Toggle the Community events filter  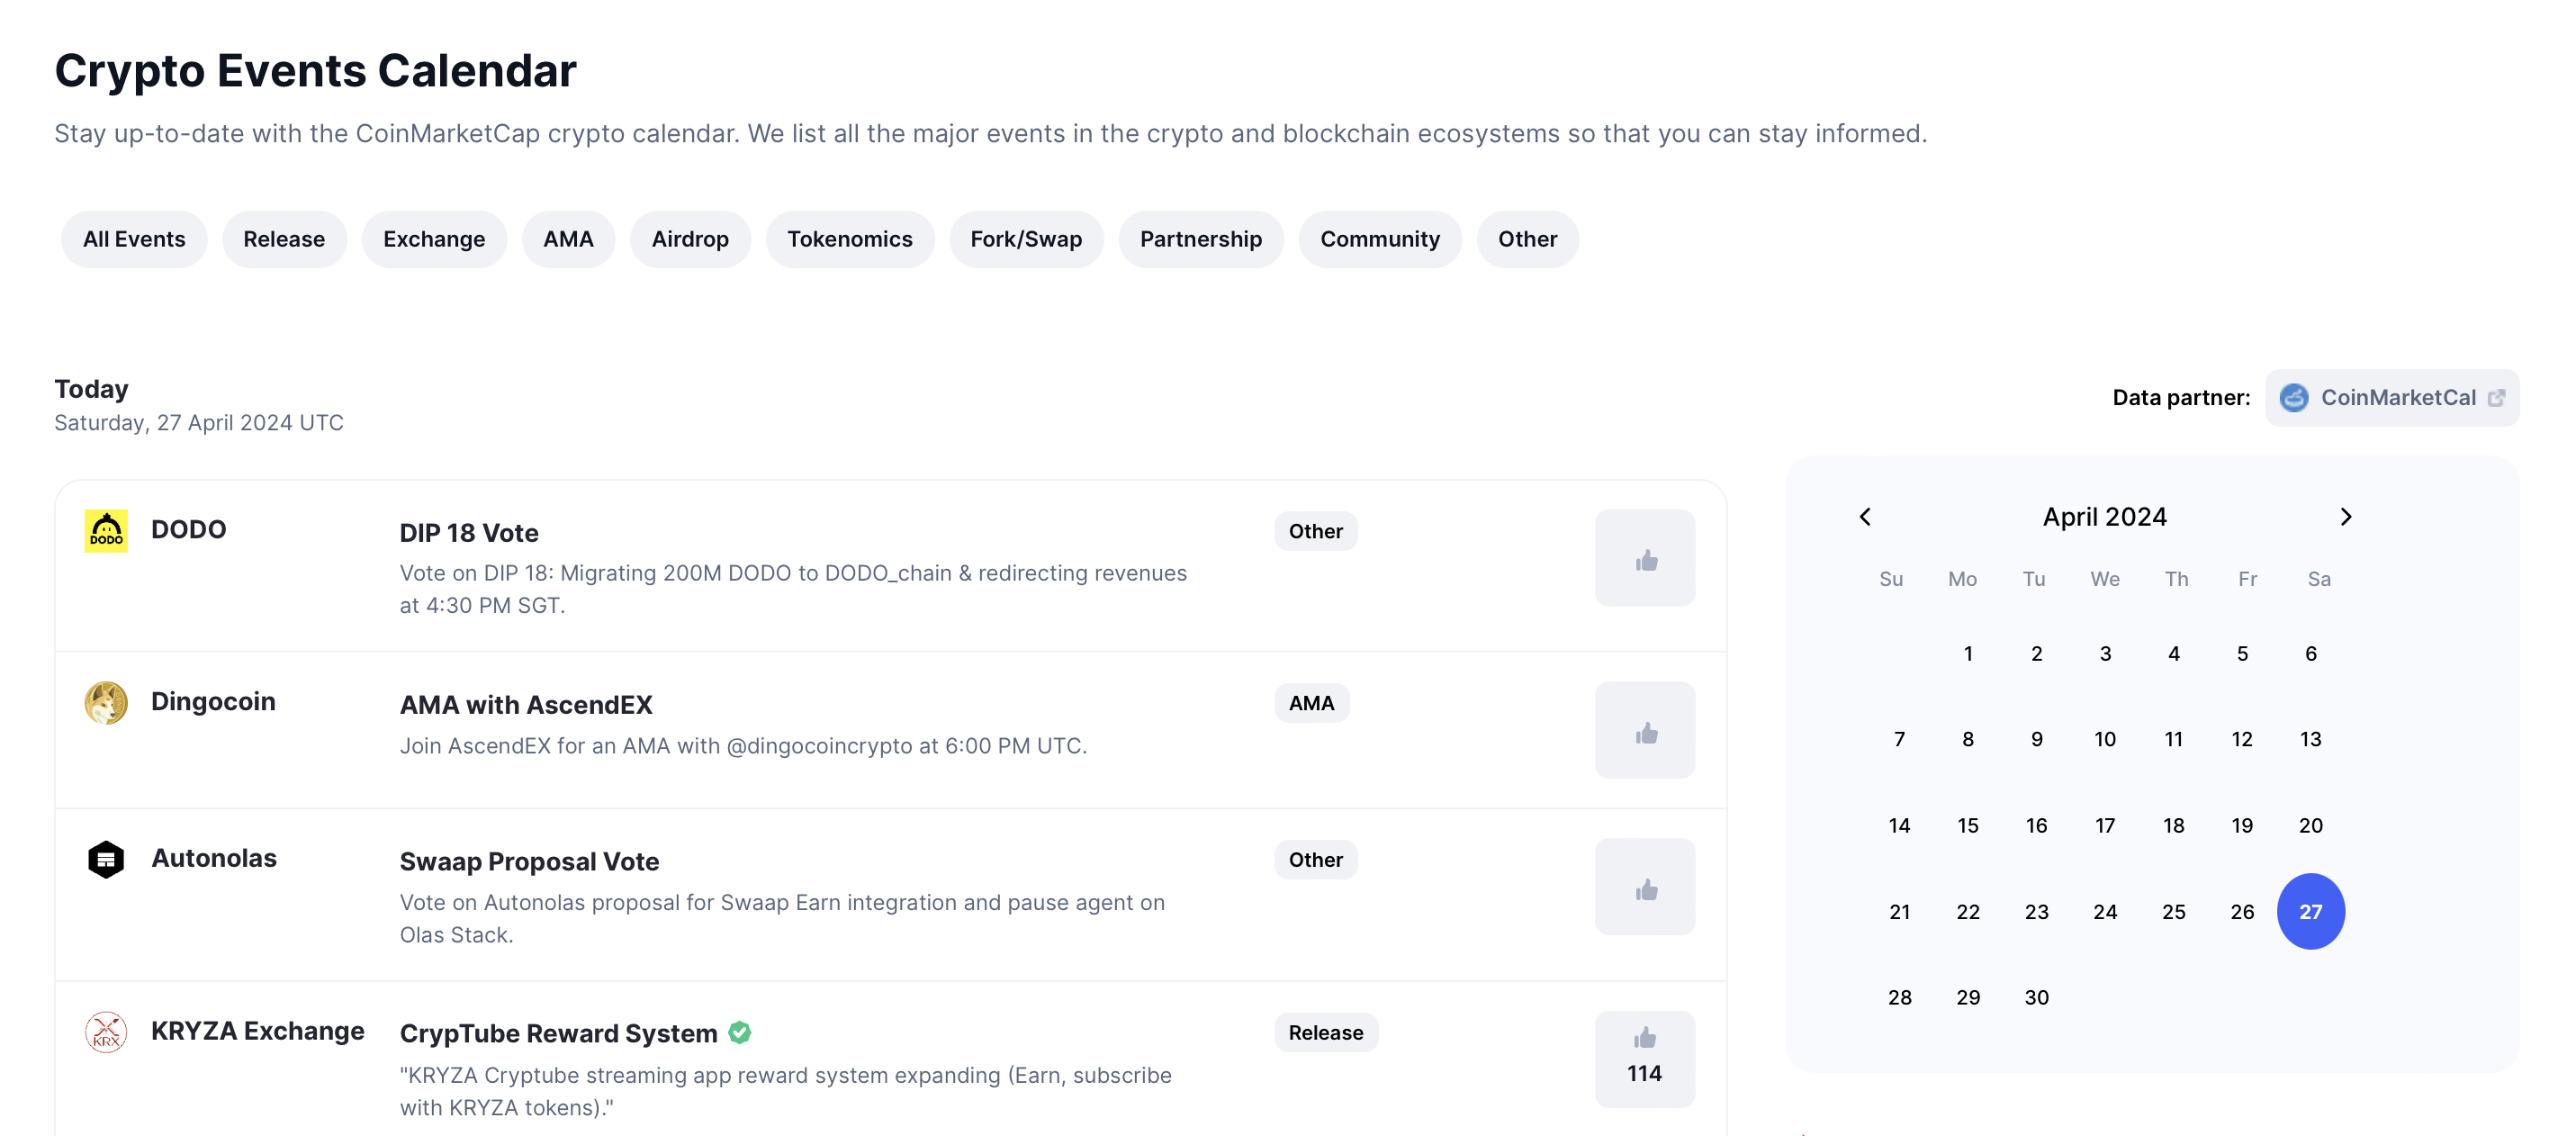[x=1380, y=239]
